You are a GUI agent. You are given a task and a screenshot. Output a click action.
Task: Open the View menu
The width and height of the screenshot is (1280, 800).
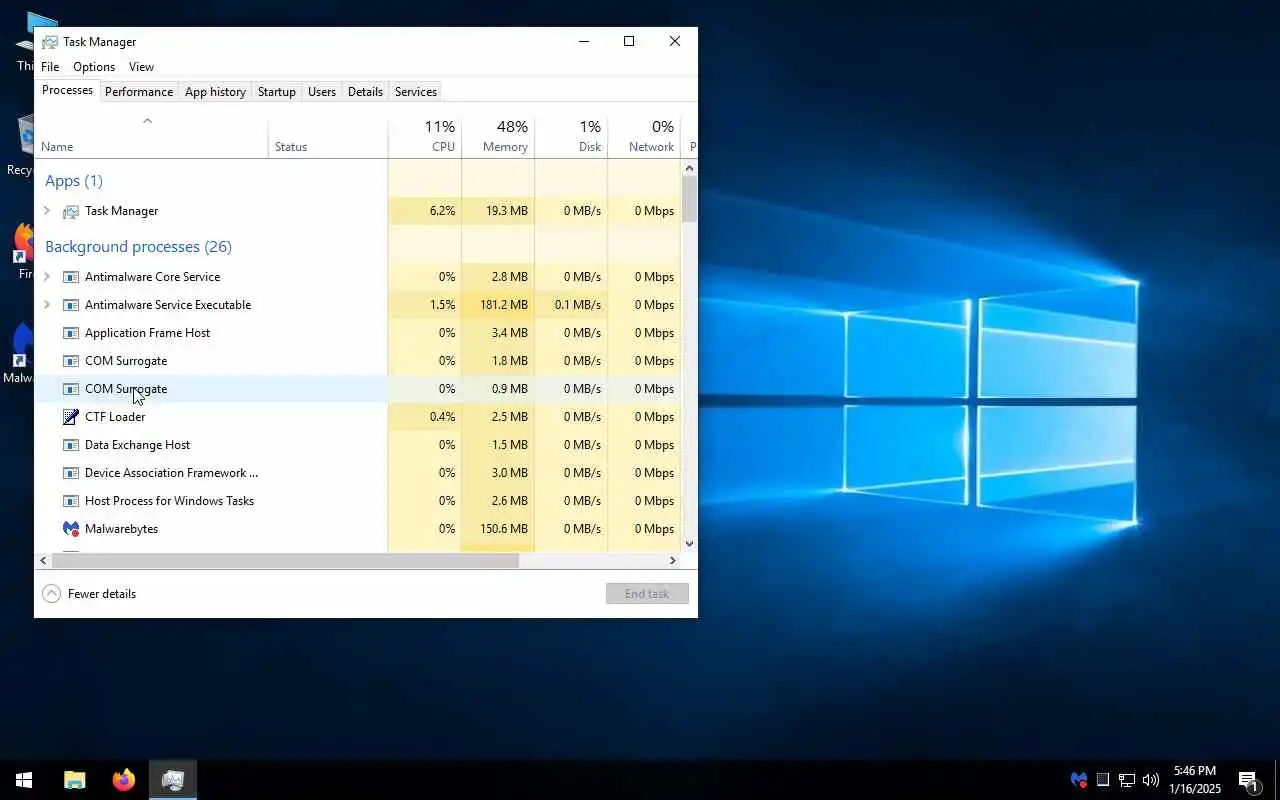[141, 67]
